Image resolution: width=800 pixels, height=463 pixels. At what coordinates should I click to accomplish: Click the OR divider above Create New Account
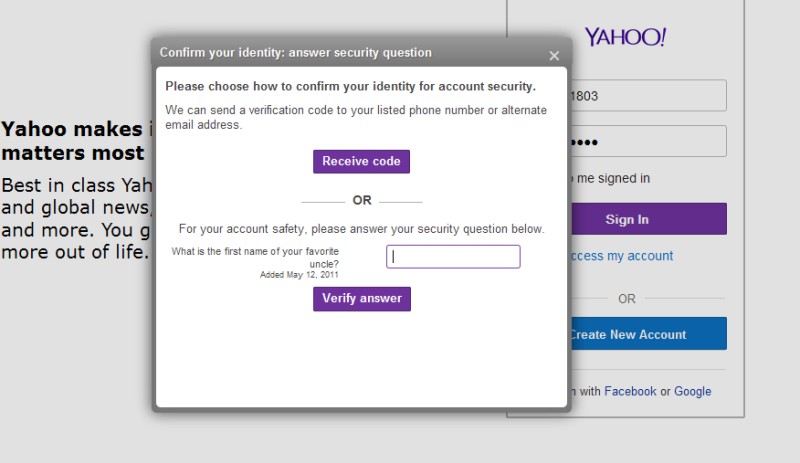(626, 298)
